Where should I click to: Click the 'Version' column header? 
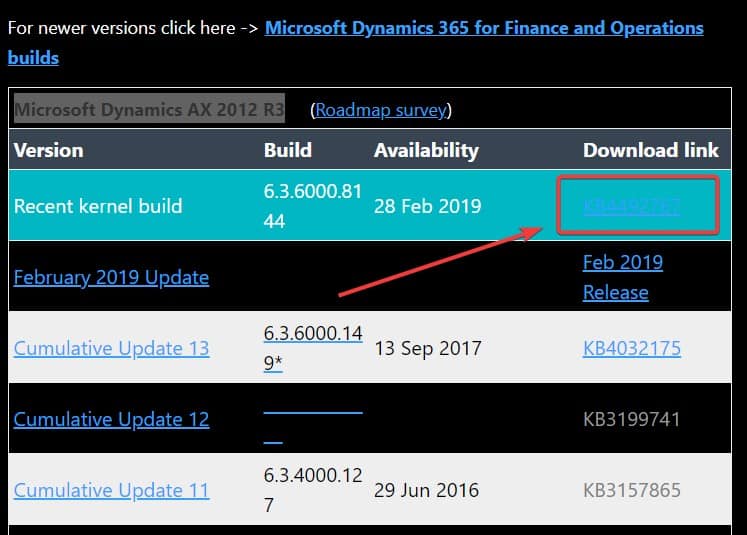(x=49, y=151)
